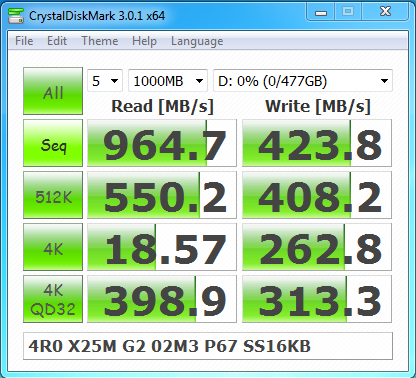The image size is (416, 378).
Task: Open the Help menu
Action: 144,41
